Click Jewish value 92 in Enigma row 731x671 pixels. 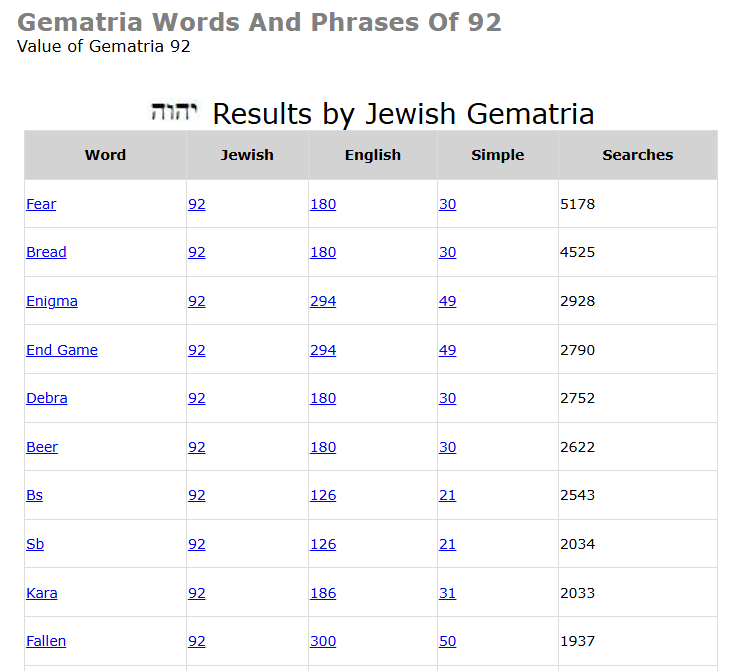point(197,301)
